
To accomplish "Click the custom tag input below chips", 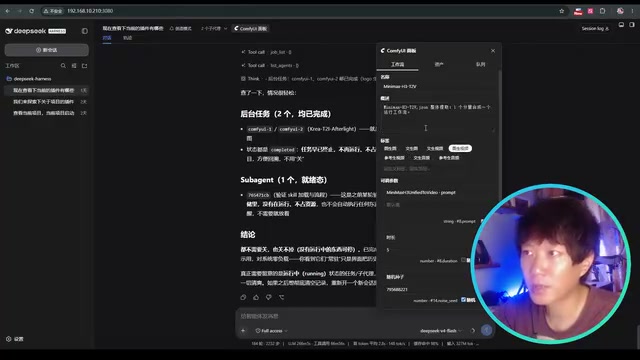I will click(x=437, y=169).
